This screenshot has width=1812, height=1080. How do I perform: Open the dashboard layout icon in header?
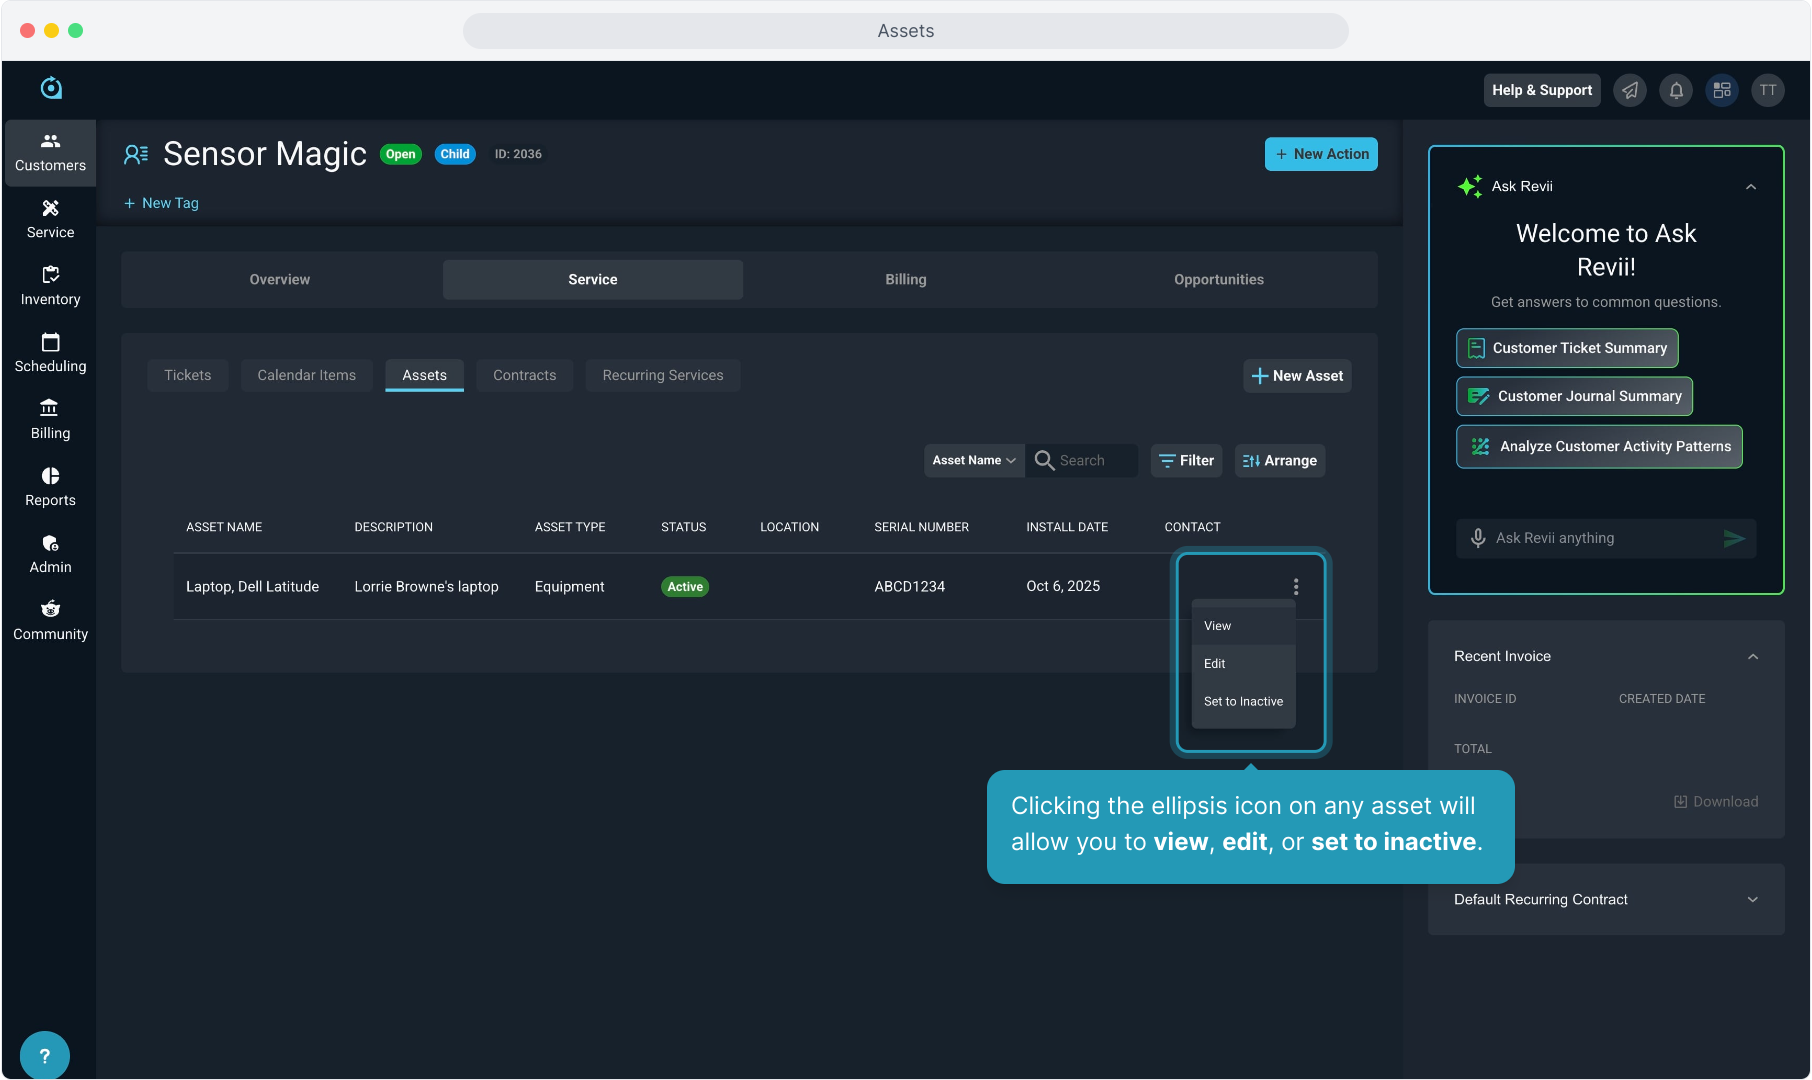tap(1722, 90)
